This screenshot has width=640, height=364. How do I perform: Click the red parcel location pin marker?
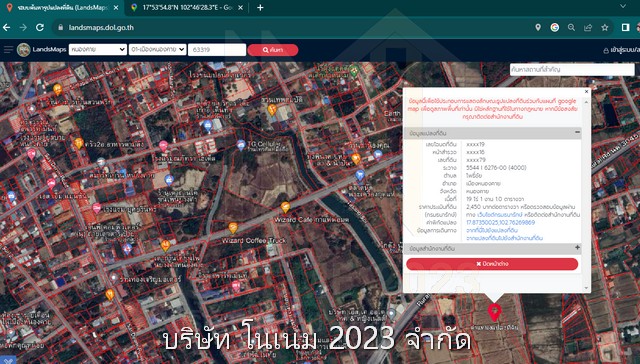[494, 312]
